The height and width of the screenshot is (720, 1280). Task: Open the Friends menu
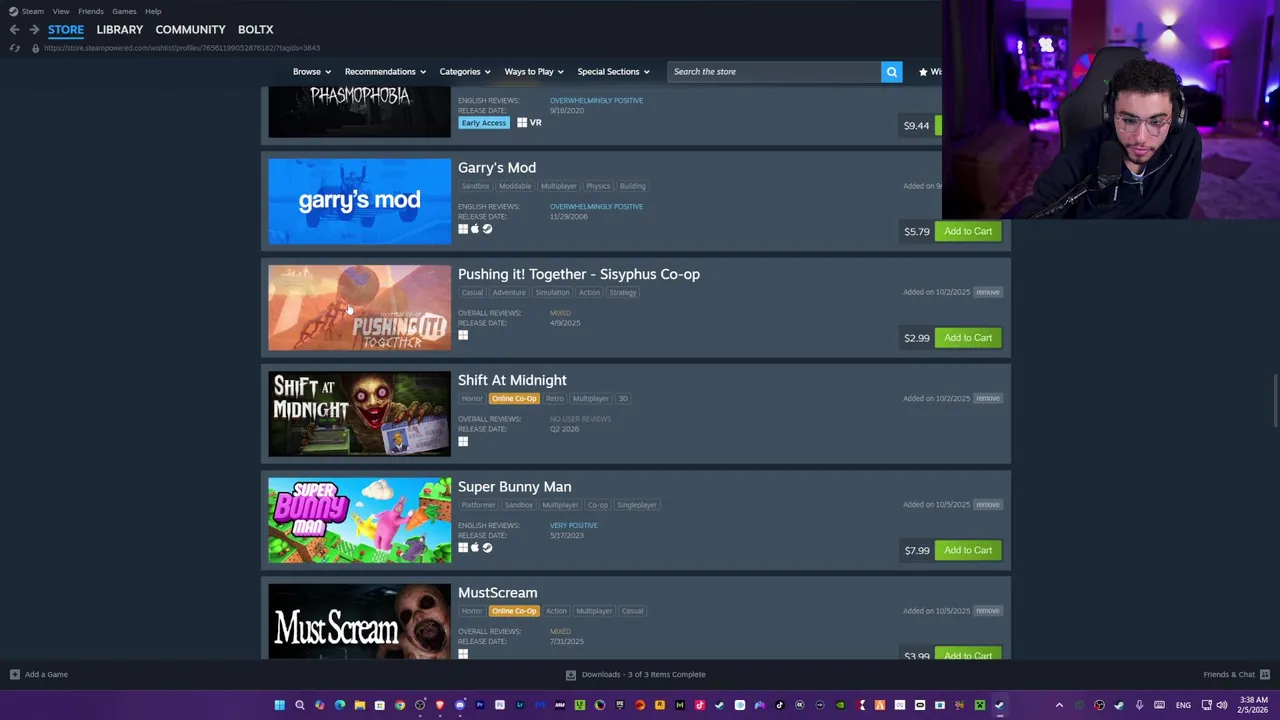coord(91,11)
